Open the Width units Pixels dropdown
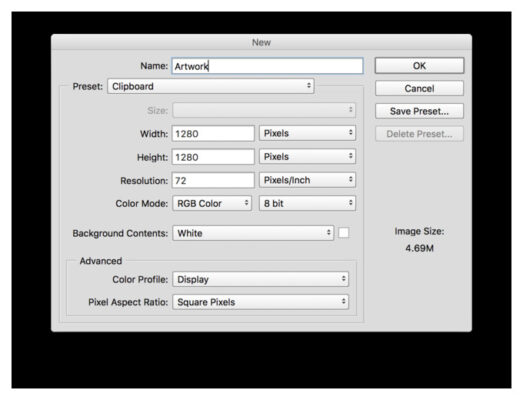 307,133
